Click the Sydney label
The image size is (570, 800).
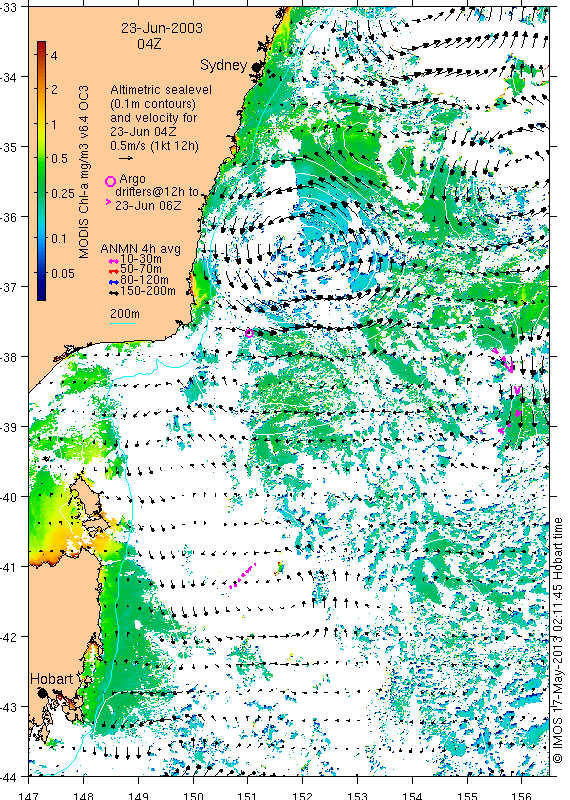click(224, 65)
